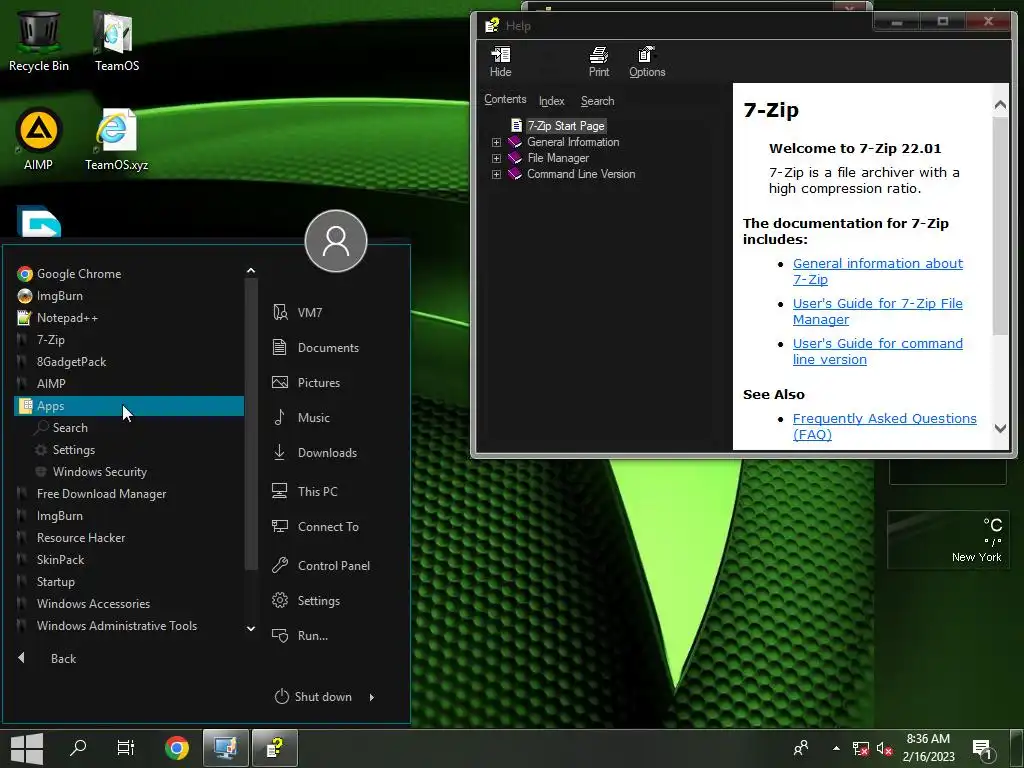The image size is (1024, 768).
Task: Launch Google Chrome from start menu list
Action: tap(129, 274)
